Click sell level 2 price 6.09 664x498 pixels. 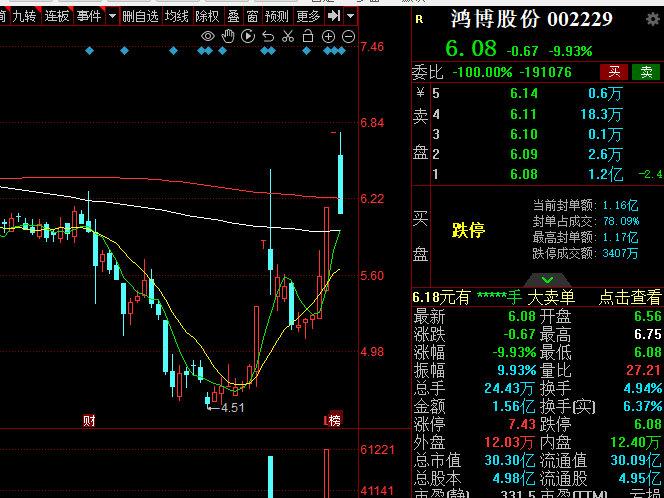coord(523,154)
